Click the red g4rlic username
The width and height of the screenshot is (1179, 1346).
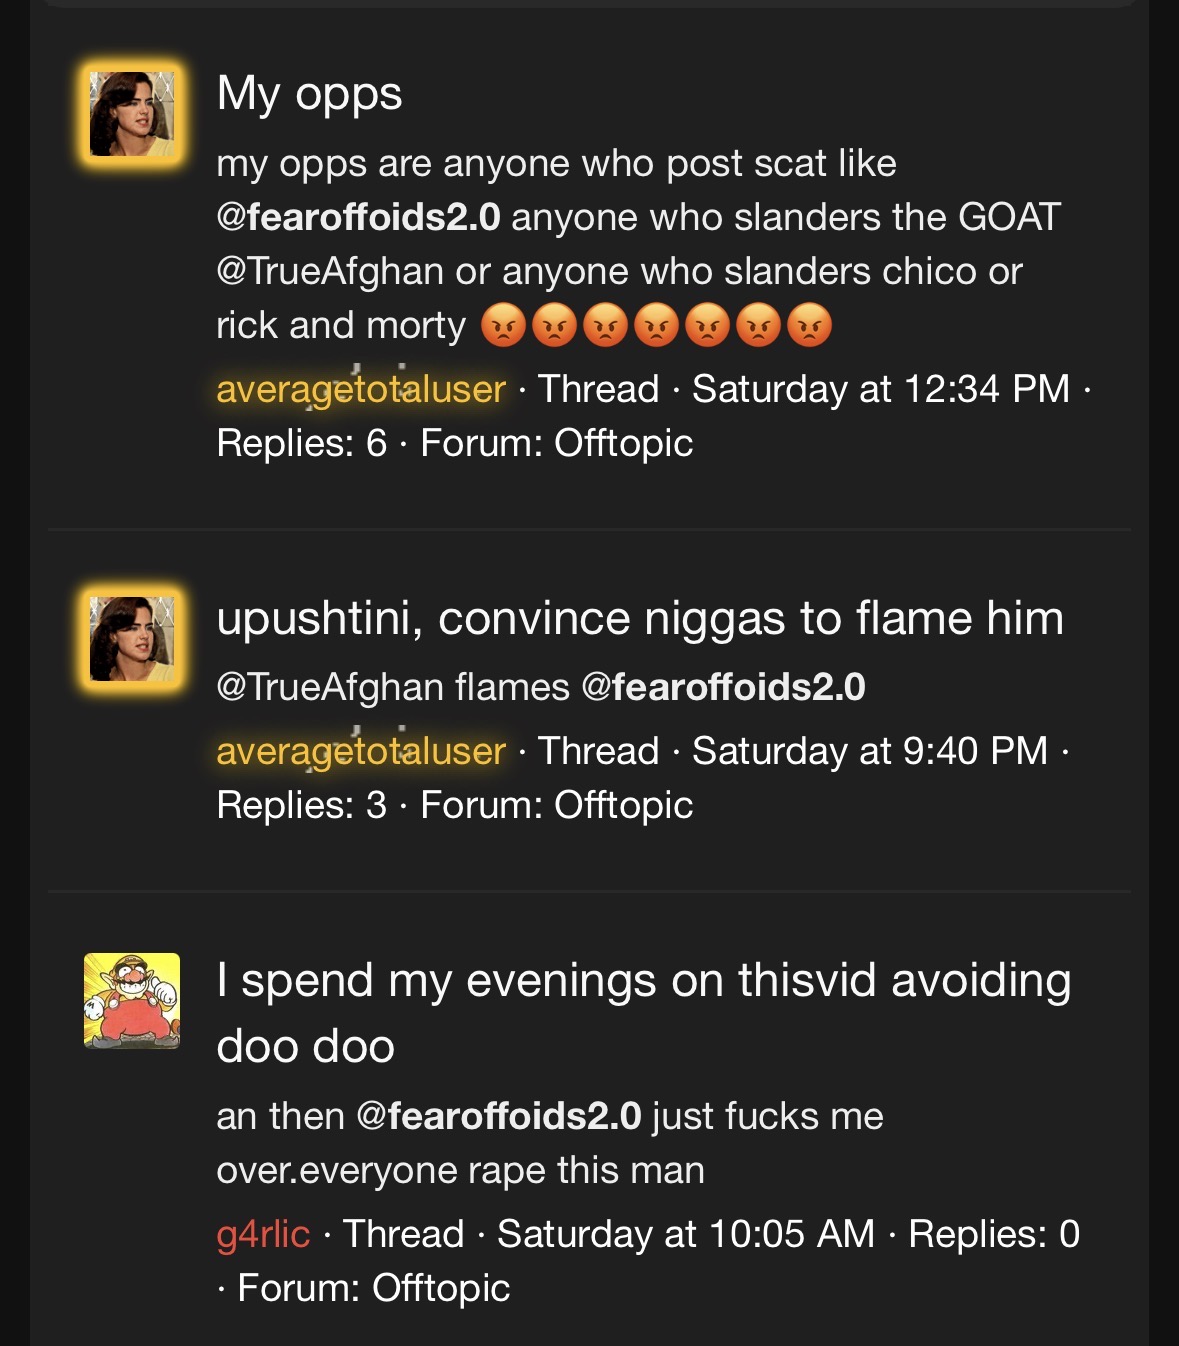(x=263, y=1234)
